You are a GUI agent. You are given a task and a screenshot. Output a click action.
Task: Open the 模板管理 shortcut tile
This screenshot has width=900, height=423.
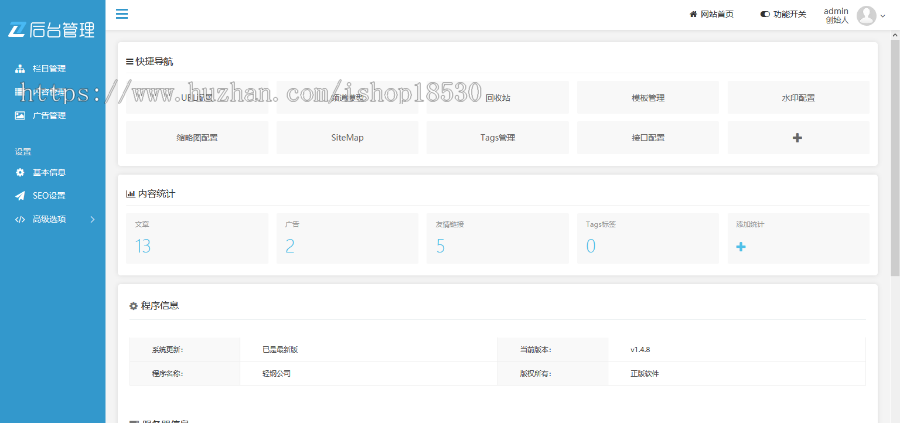point(647,98)
